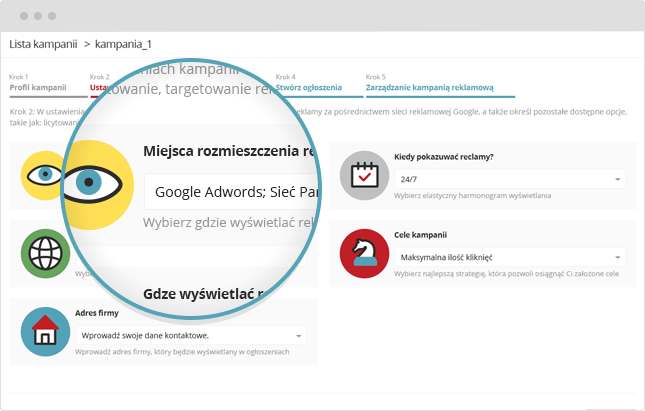
Task: Click the Adres firmy label
Action: pos(97,313)
